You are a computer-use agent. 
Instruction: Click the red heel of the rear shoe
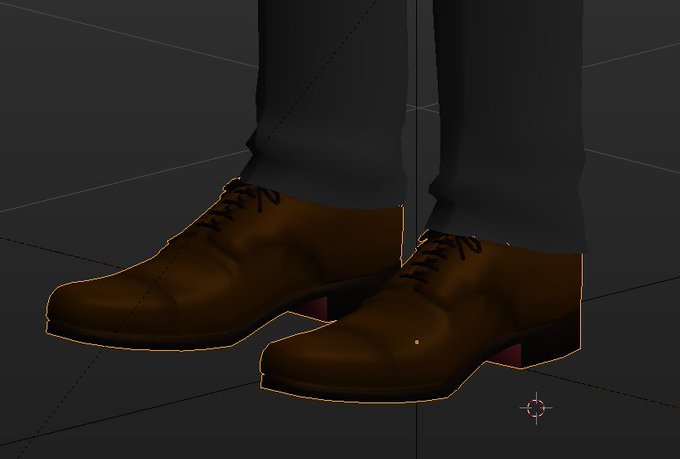312,308
